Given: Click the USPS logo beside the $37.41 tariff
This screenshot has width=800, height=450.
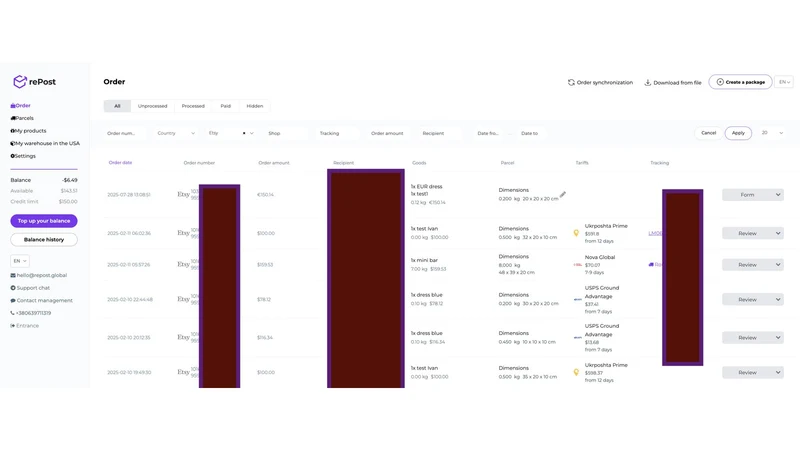Looking at the screenshot, I should click(x=578, y=299).
